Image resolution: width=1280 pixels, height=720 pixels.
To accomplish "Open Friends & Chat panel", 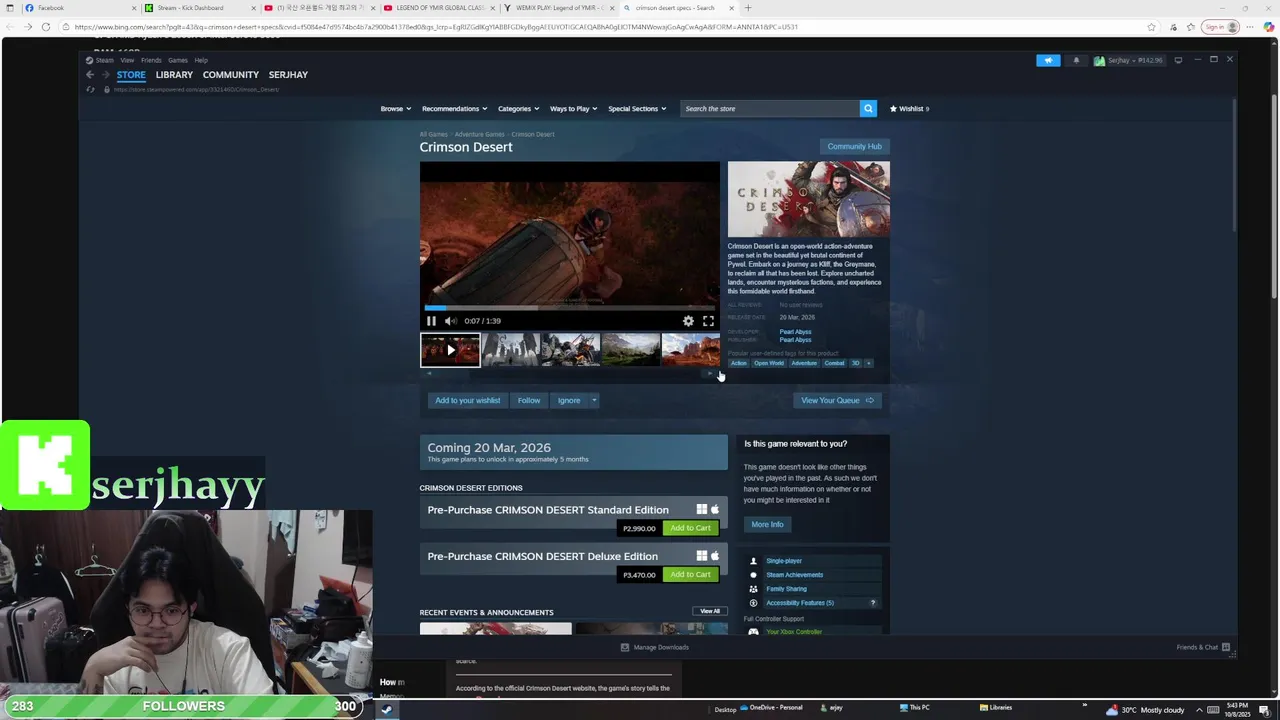I will (x=1203, y=647).
